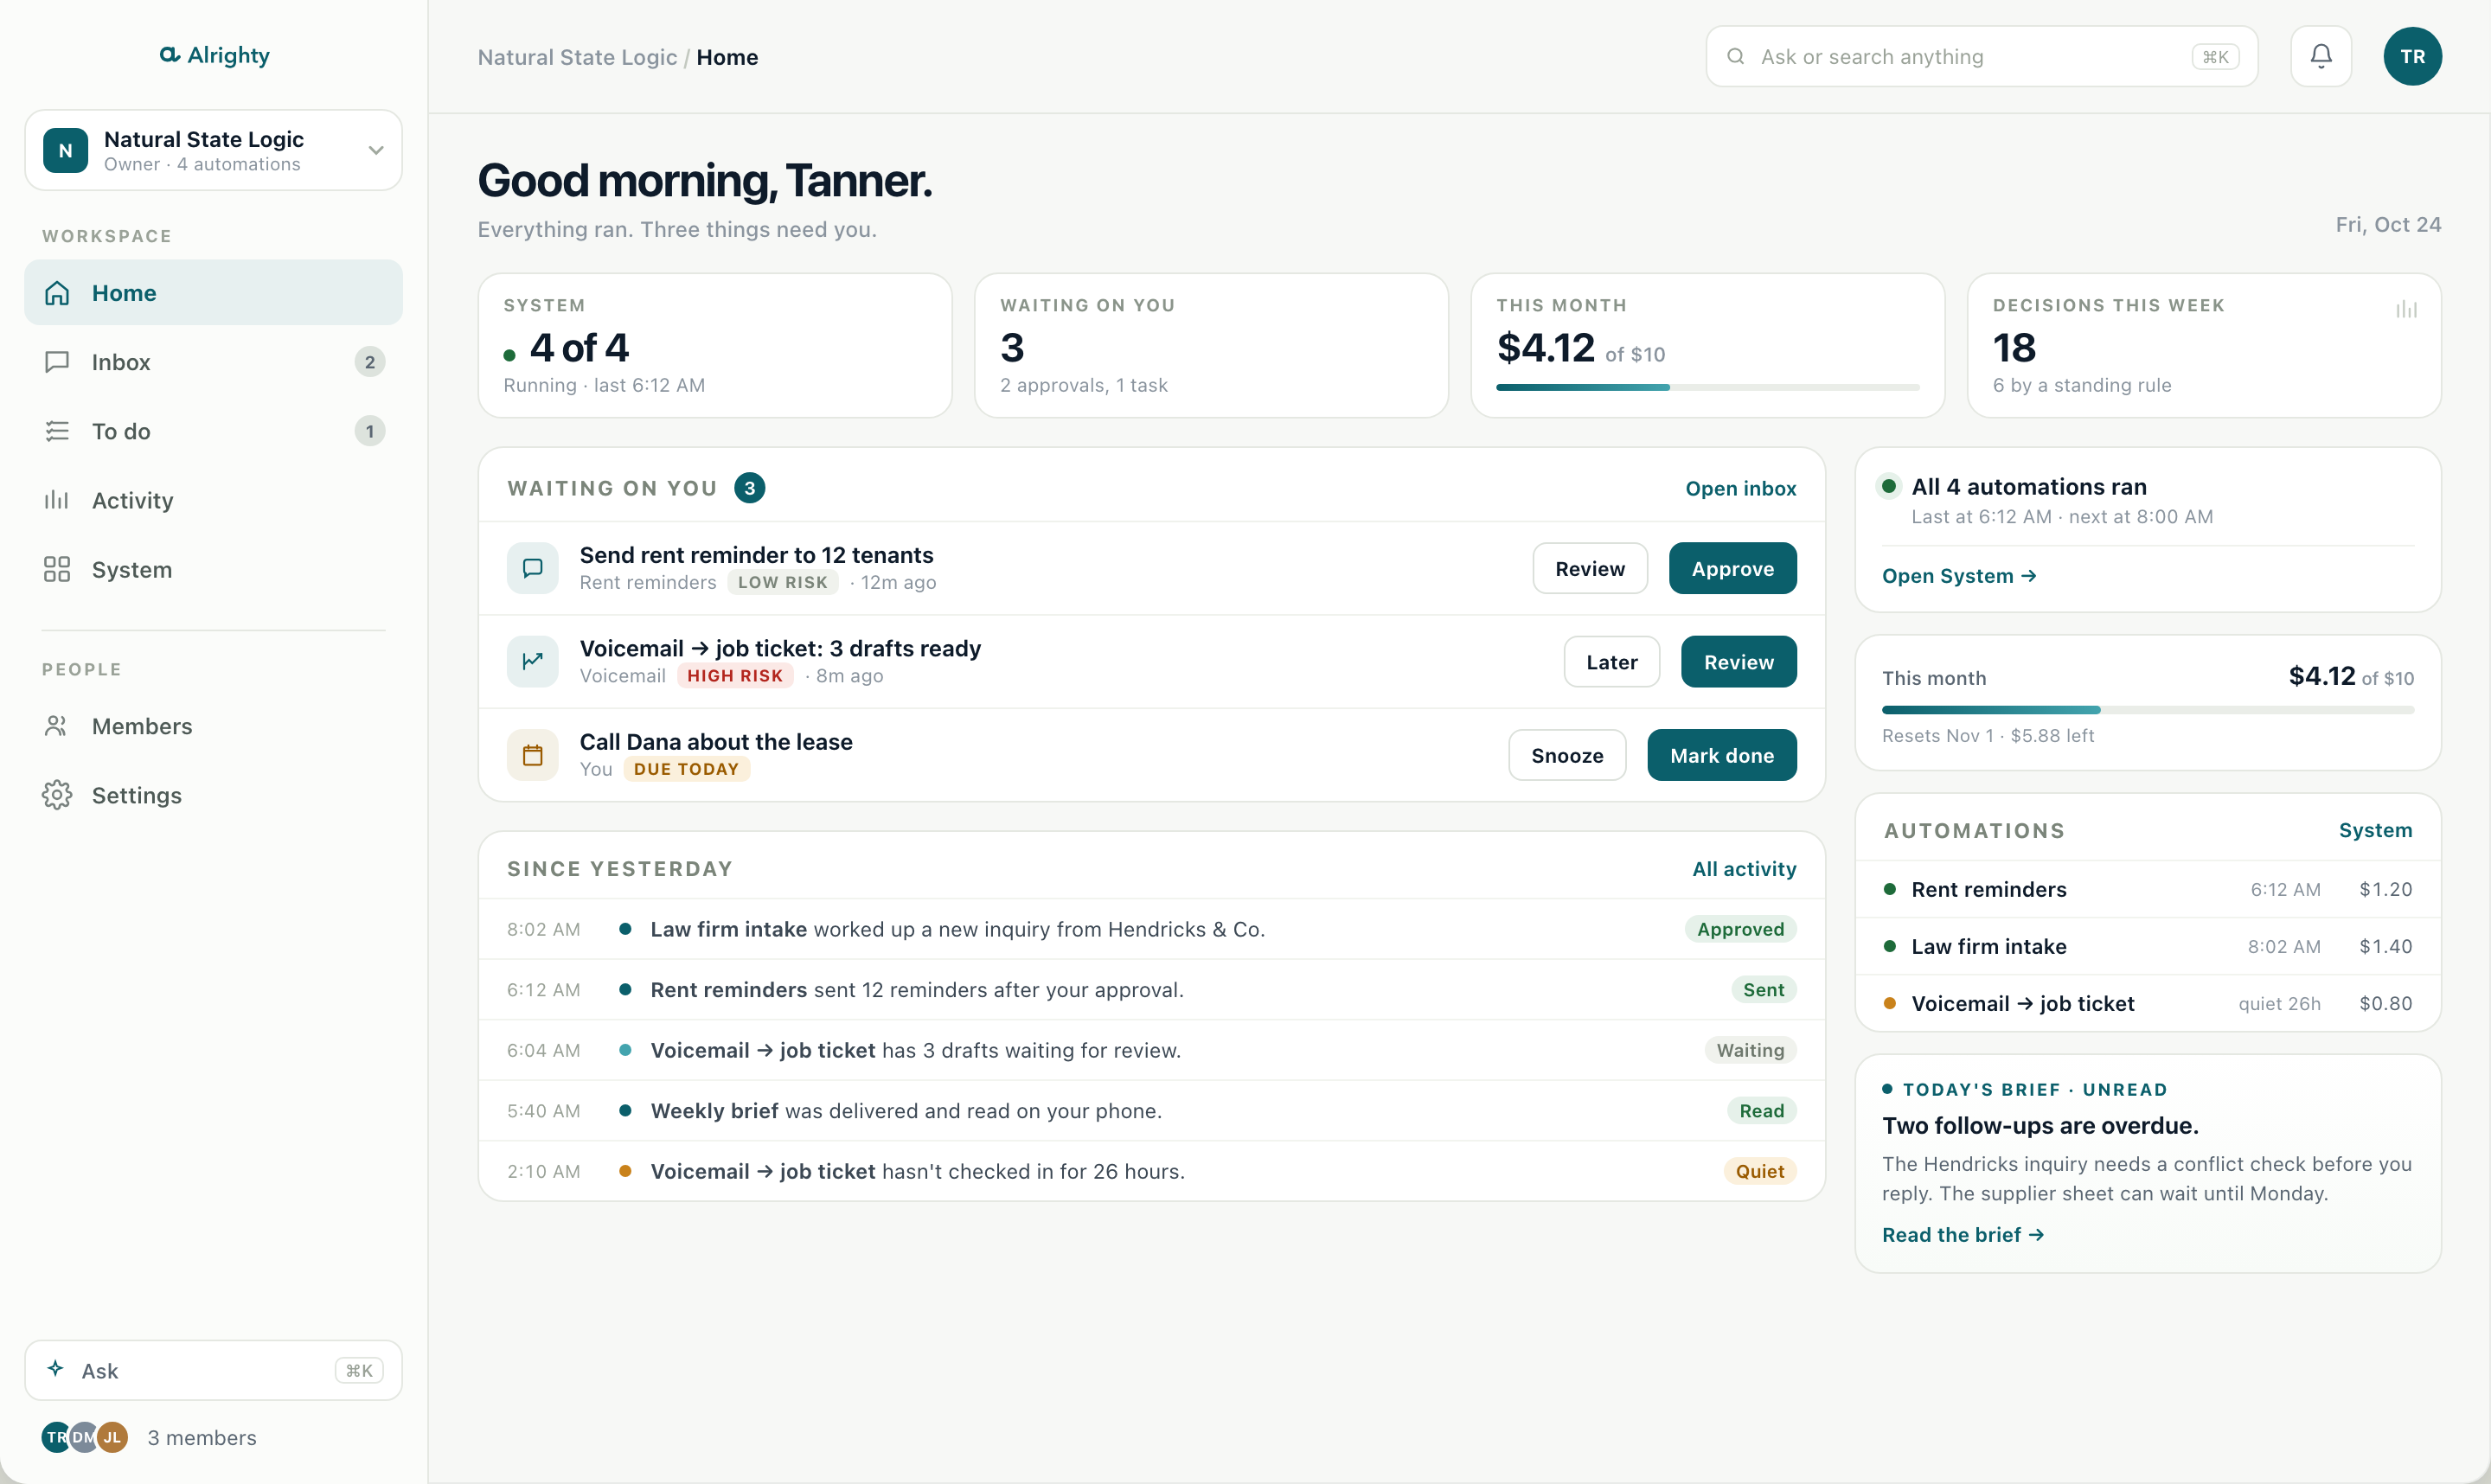Screen dimensions: 2491x1484
Task: Snooze the Call Dana task
Action: pos(1566,754)
